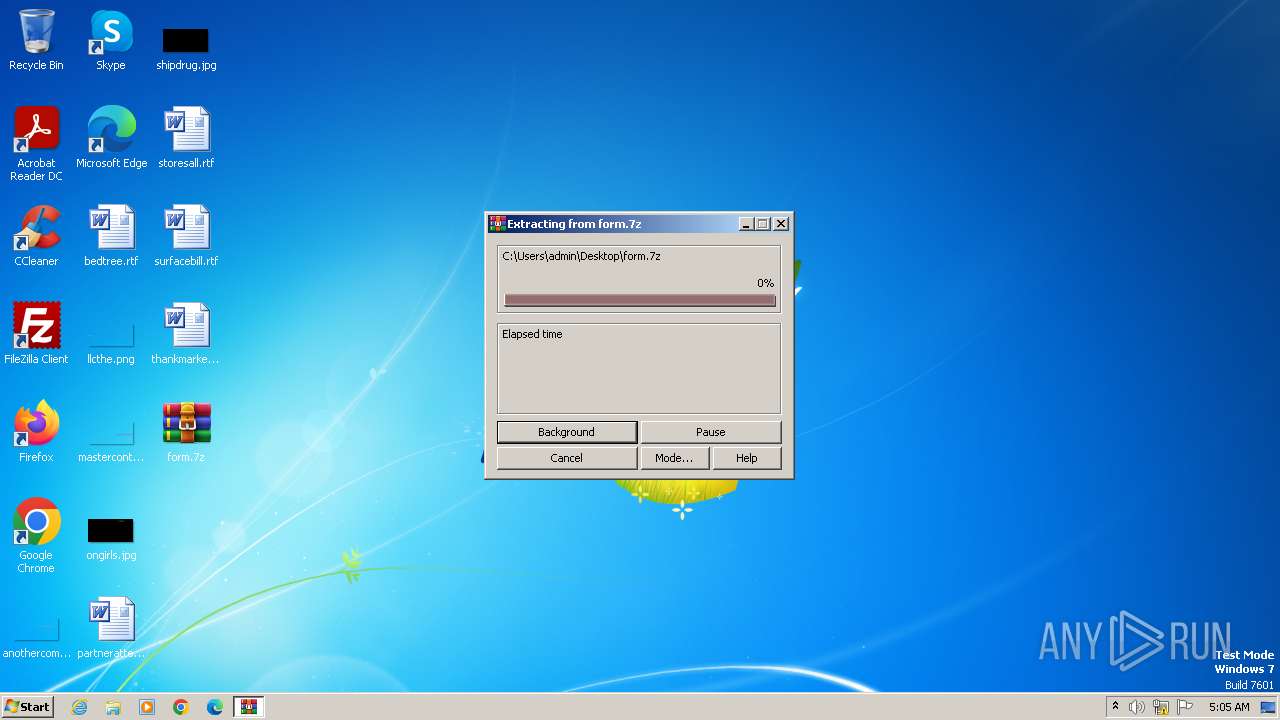Open the Acrobat Reader DC shortcut
The image size is (1280, 720).
[36, 143]
